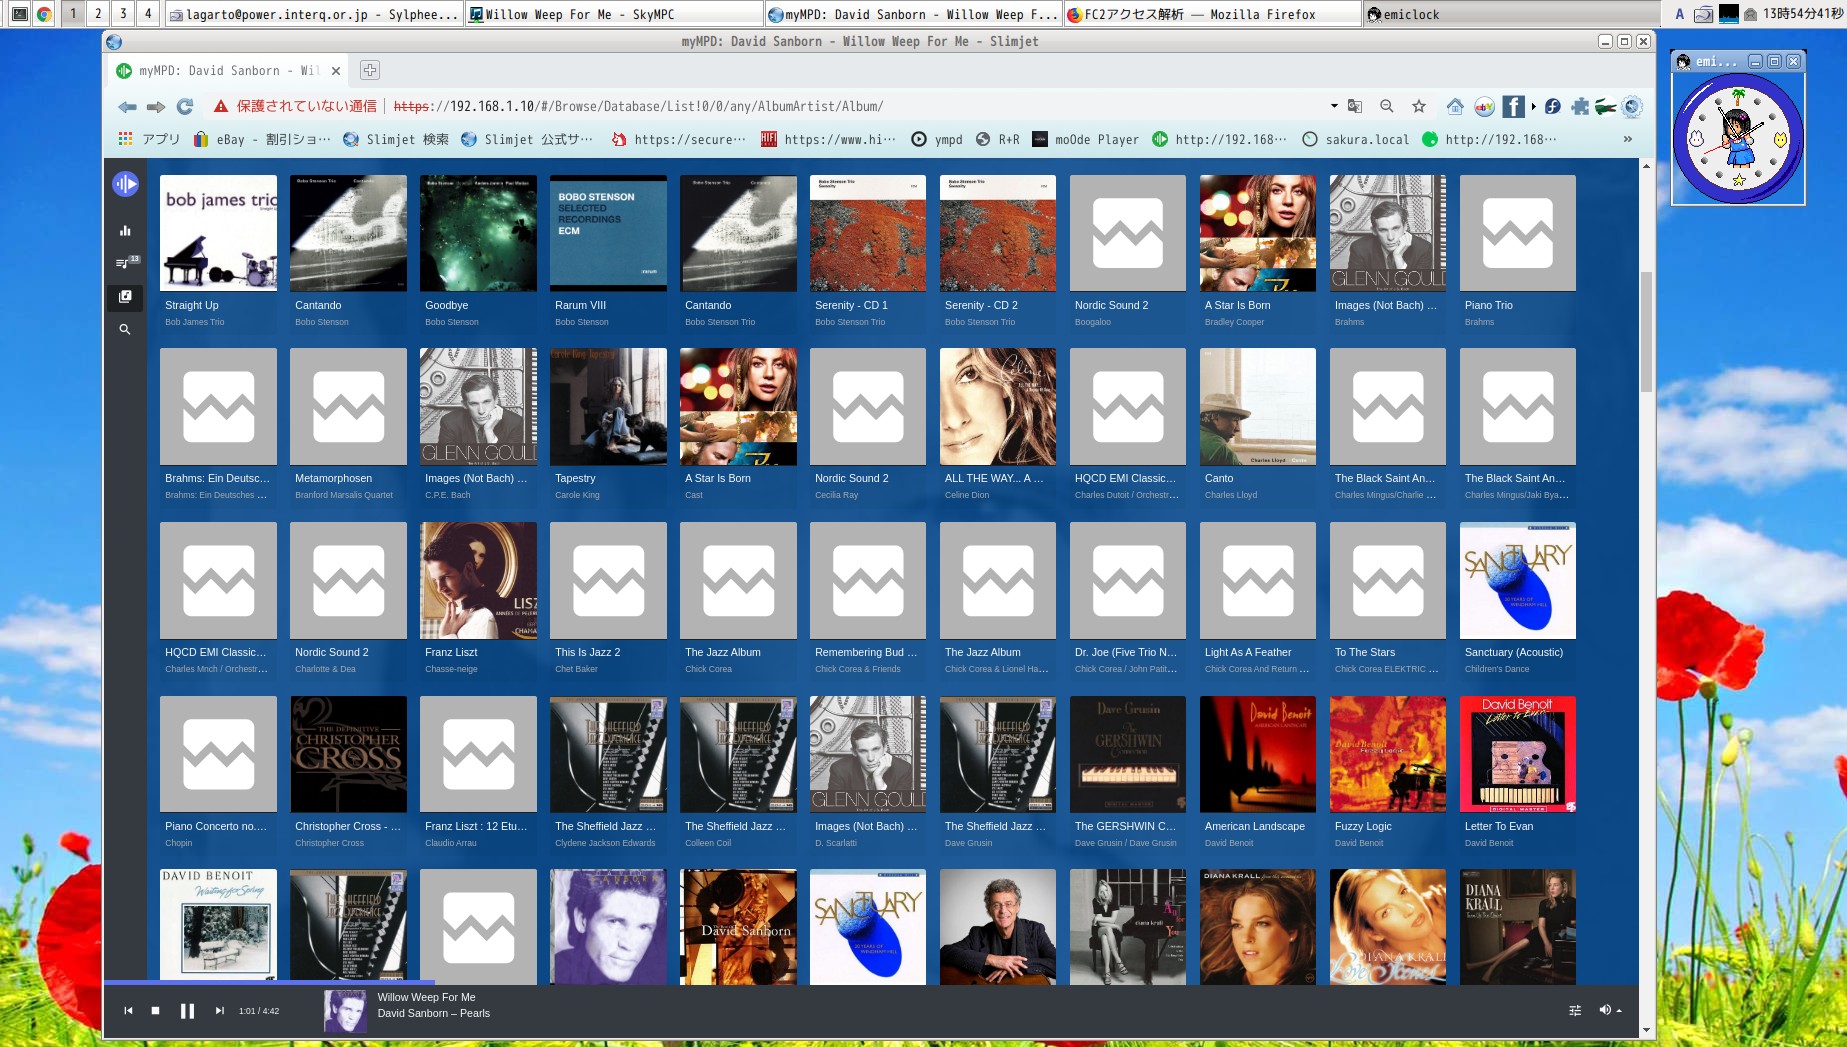
Task: Skip to the previous track
Action: pos(128,1011)
